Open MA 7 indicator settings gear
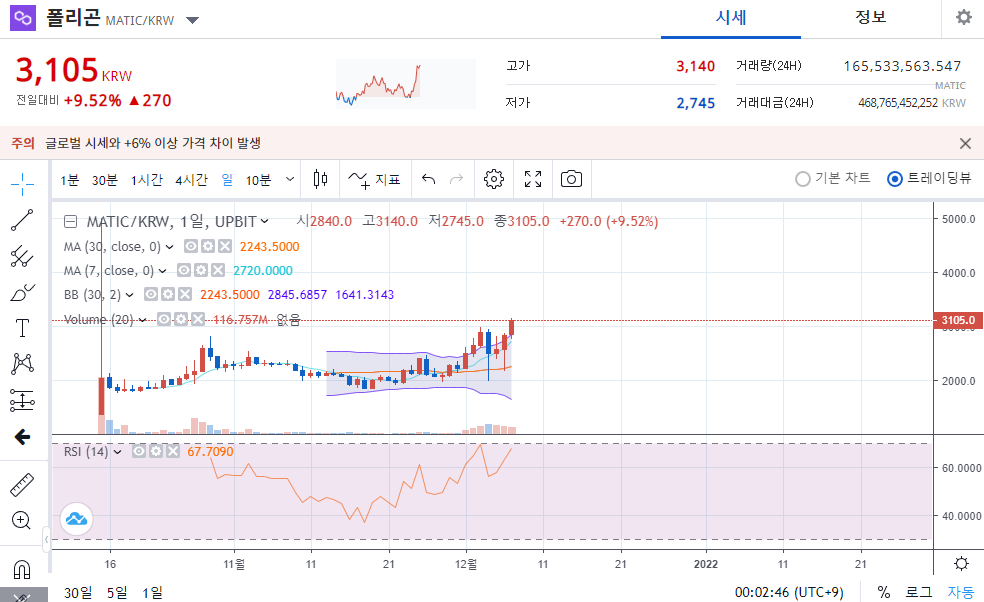The image size is (984, 602). (x=201, y=271)
